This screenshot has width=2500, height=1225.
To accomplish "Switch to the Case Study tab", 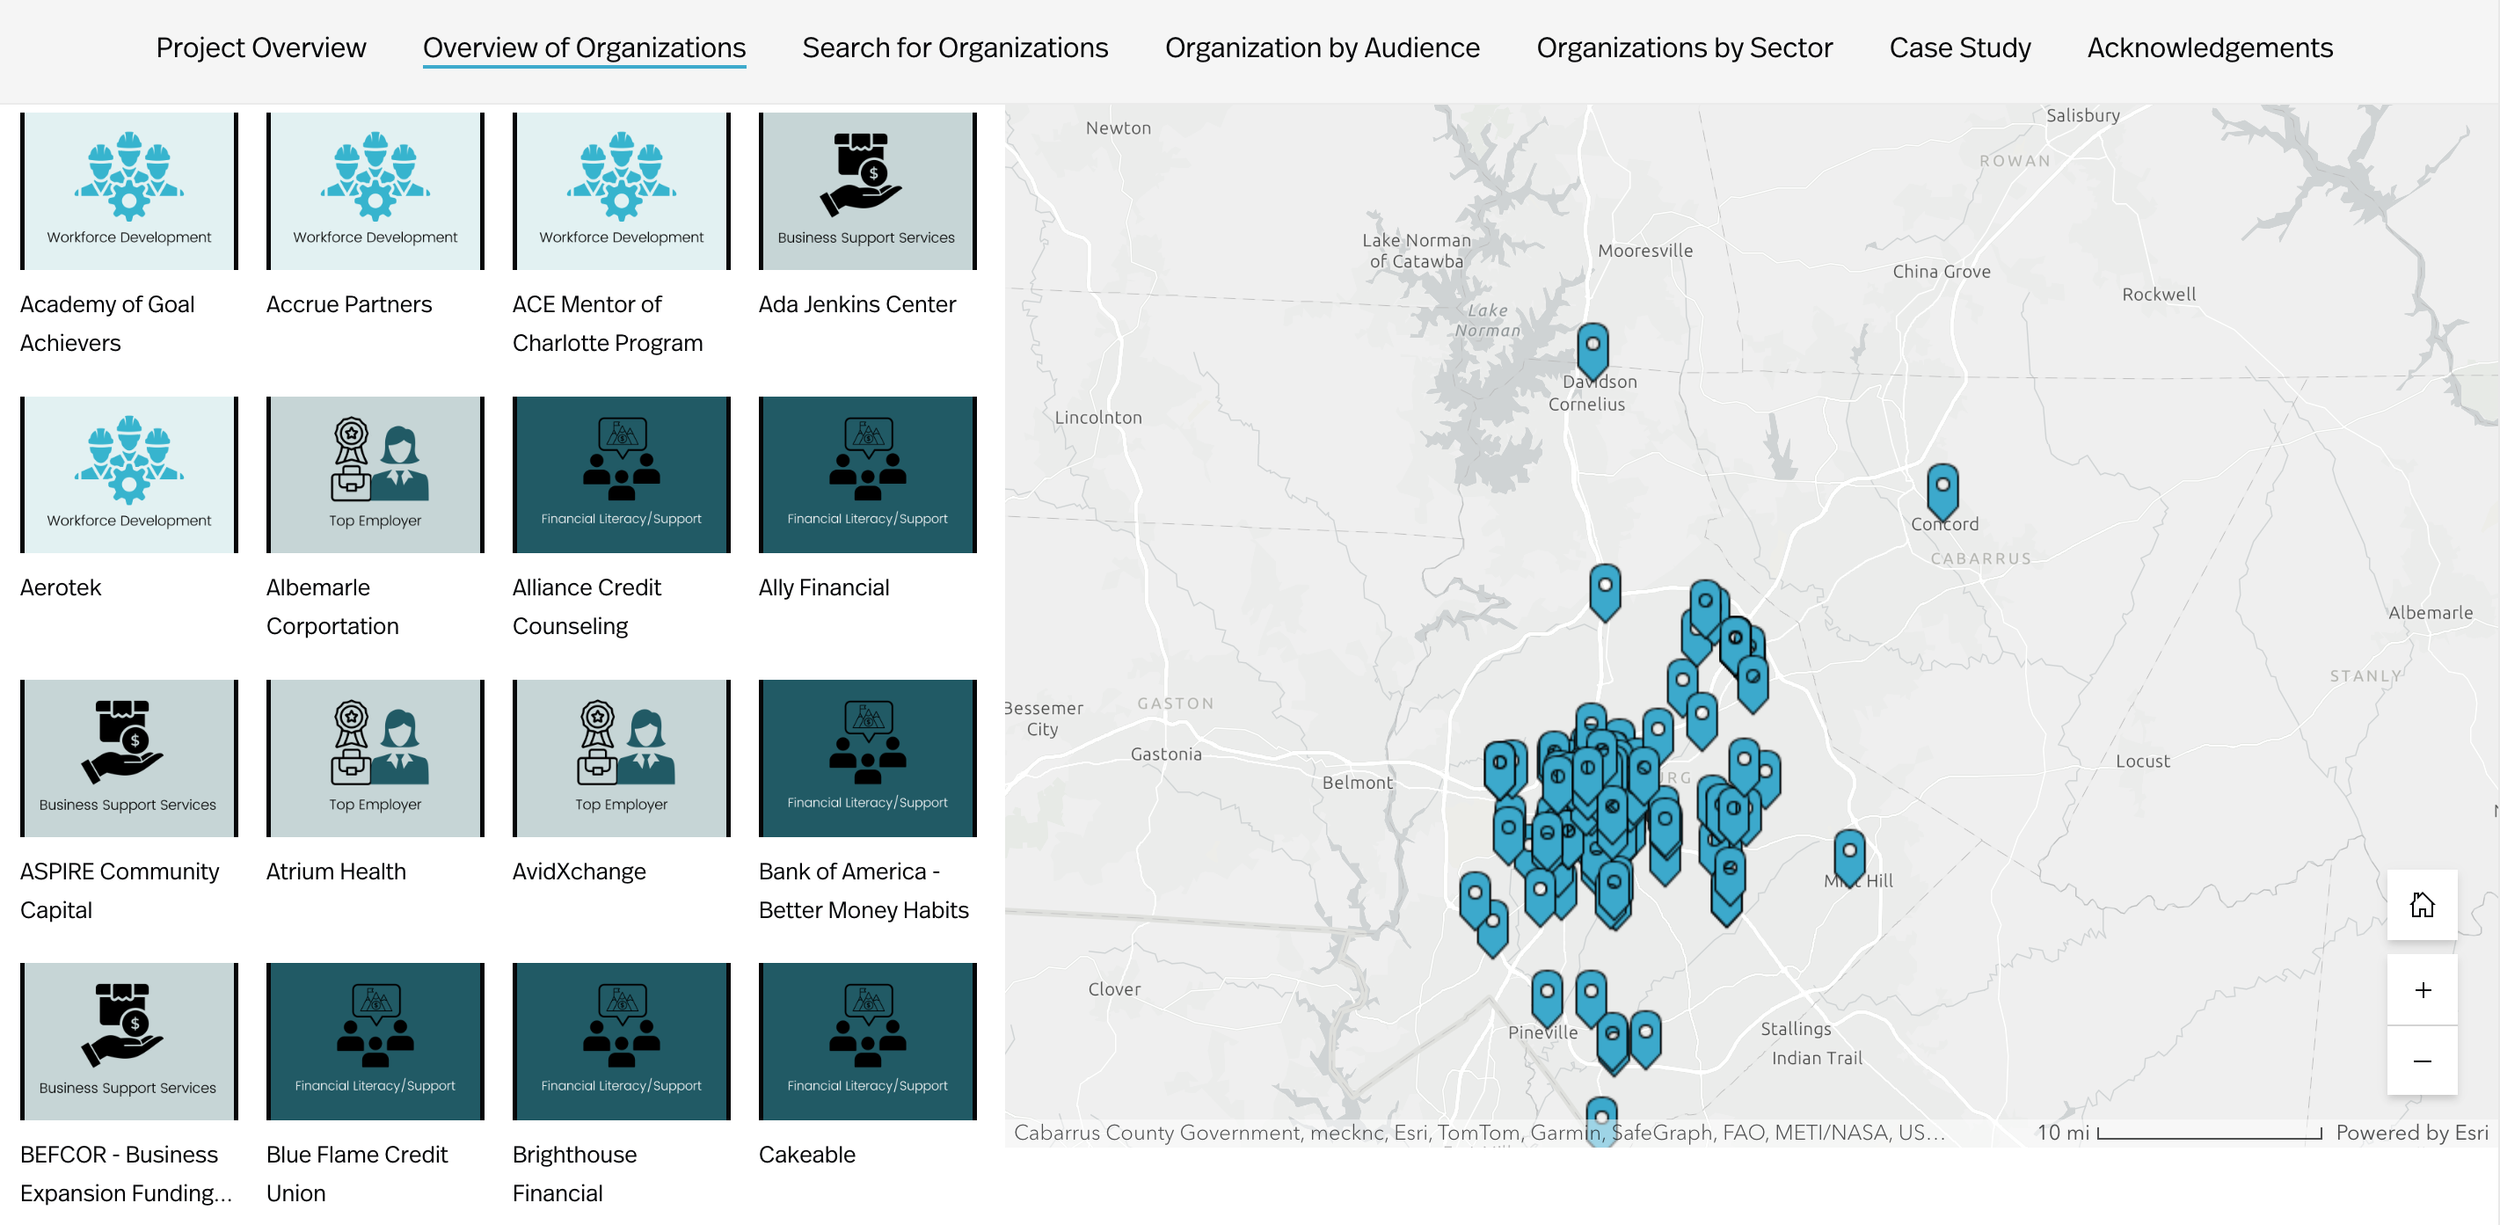I will 1959,48.
